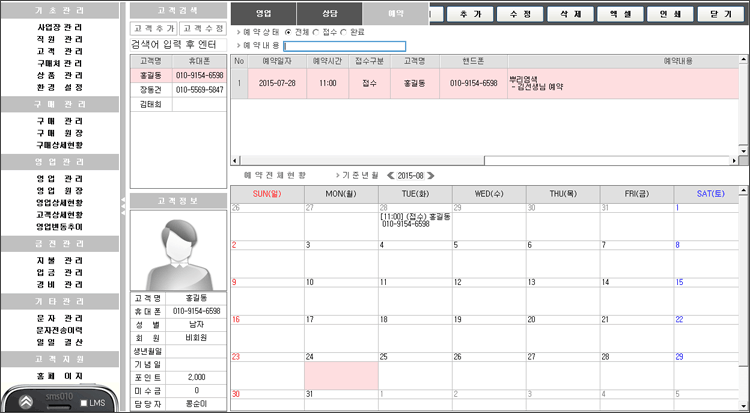The image size is (750, 413).
Task: Click the sms010 up-chevron phone icon
Action: (25, 402)
